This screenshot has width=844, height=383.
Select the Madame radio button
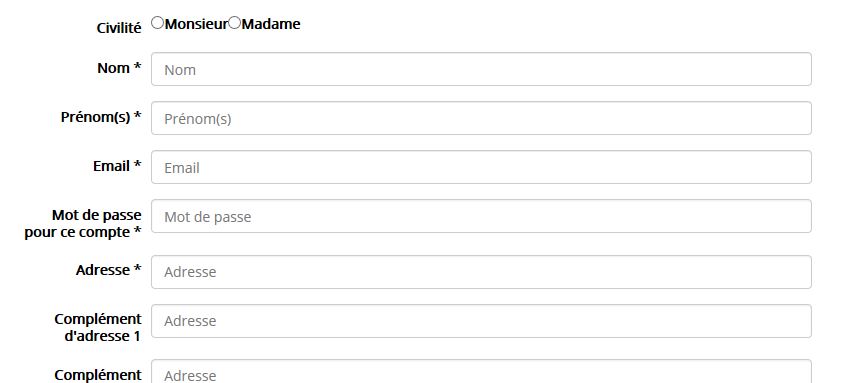(235, 23)
